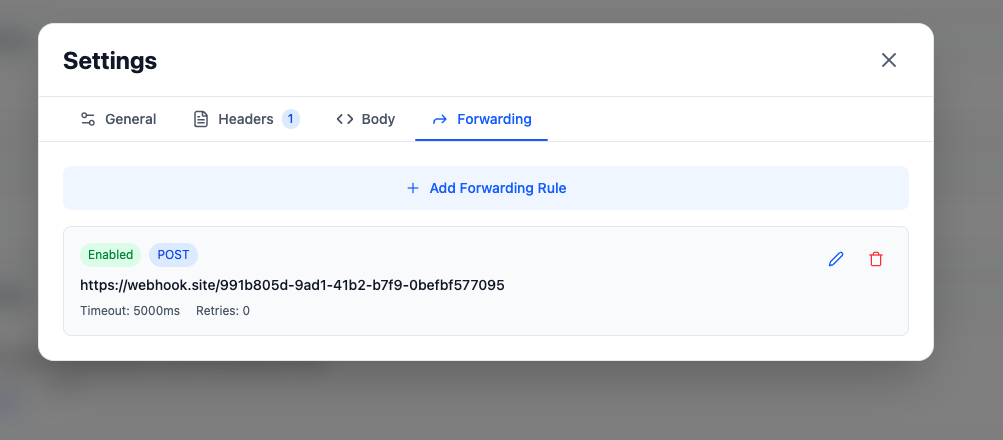
Task: Click the Settings dialog title
Action: (110, 61)
